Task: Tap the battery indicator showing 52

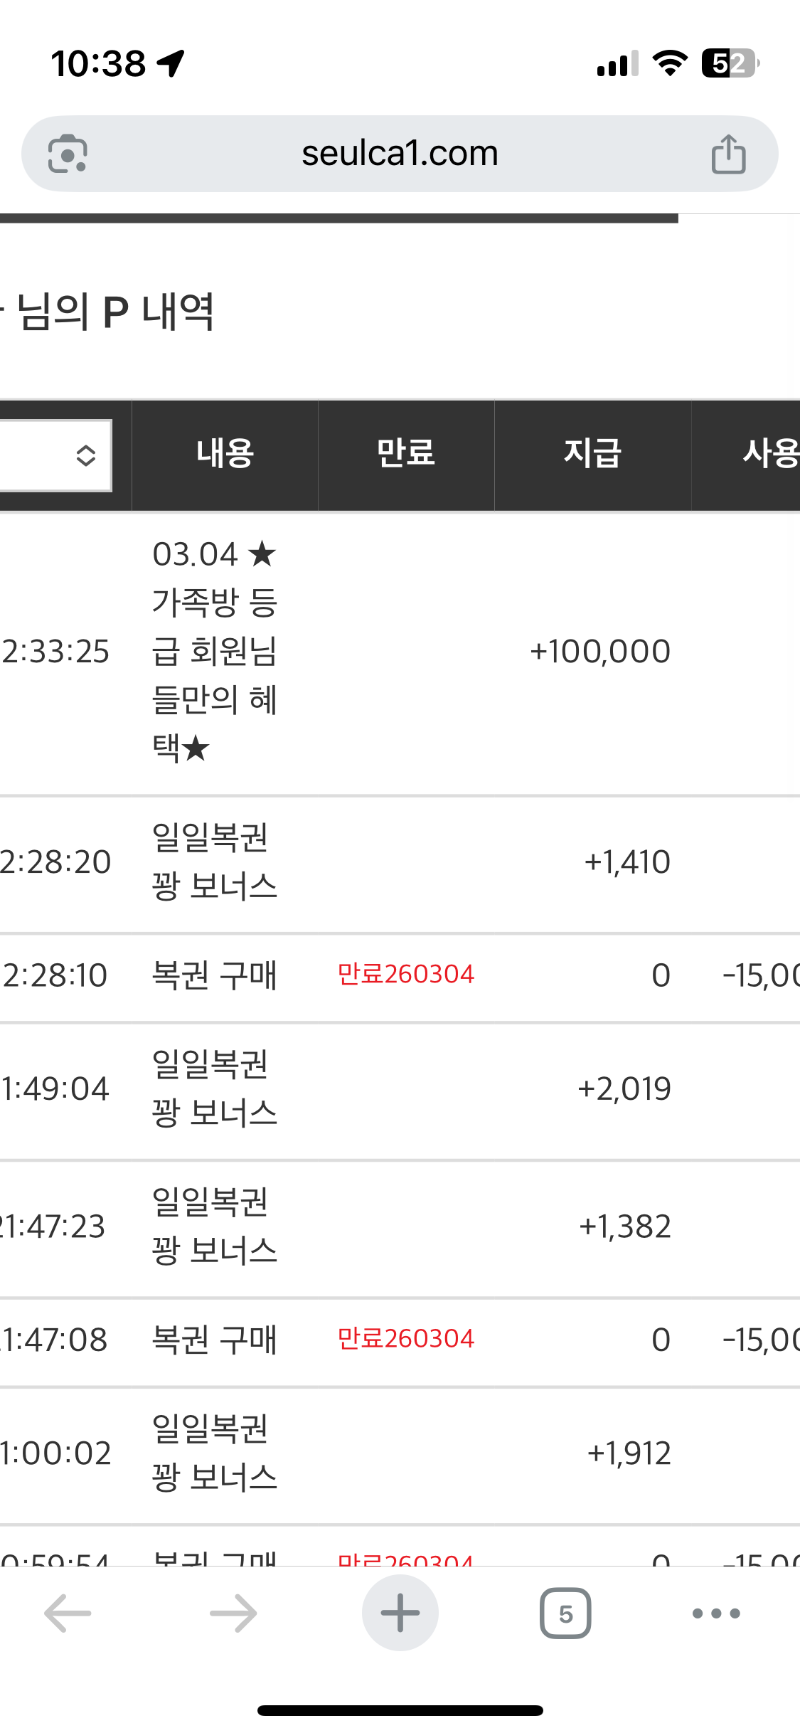Action: 729,64
